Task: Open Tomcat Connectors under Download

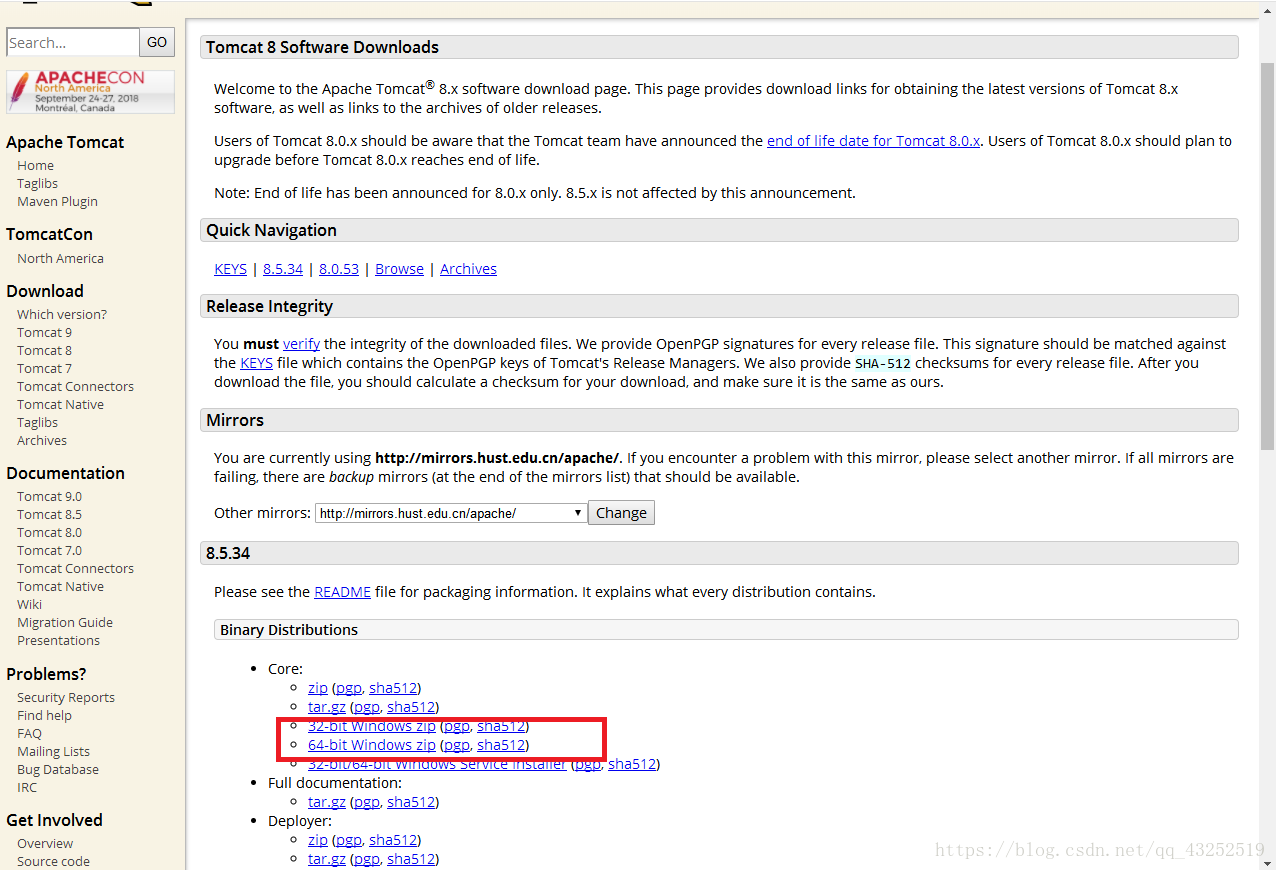Action: (x=75, y=386)
